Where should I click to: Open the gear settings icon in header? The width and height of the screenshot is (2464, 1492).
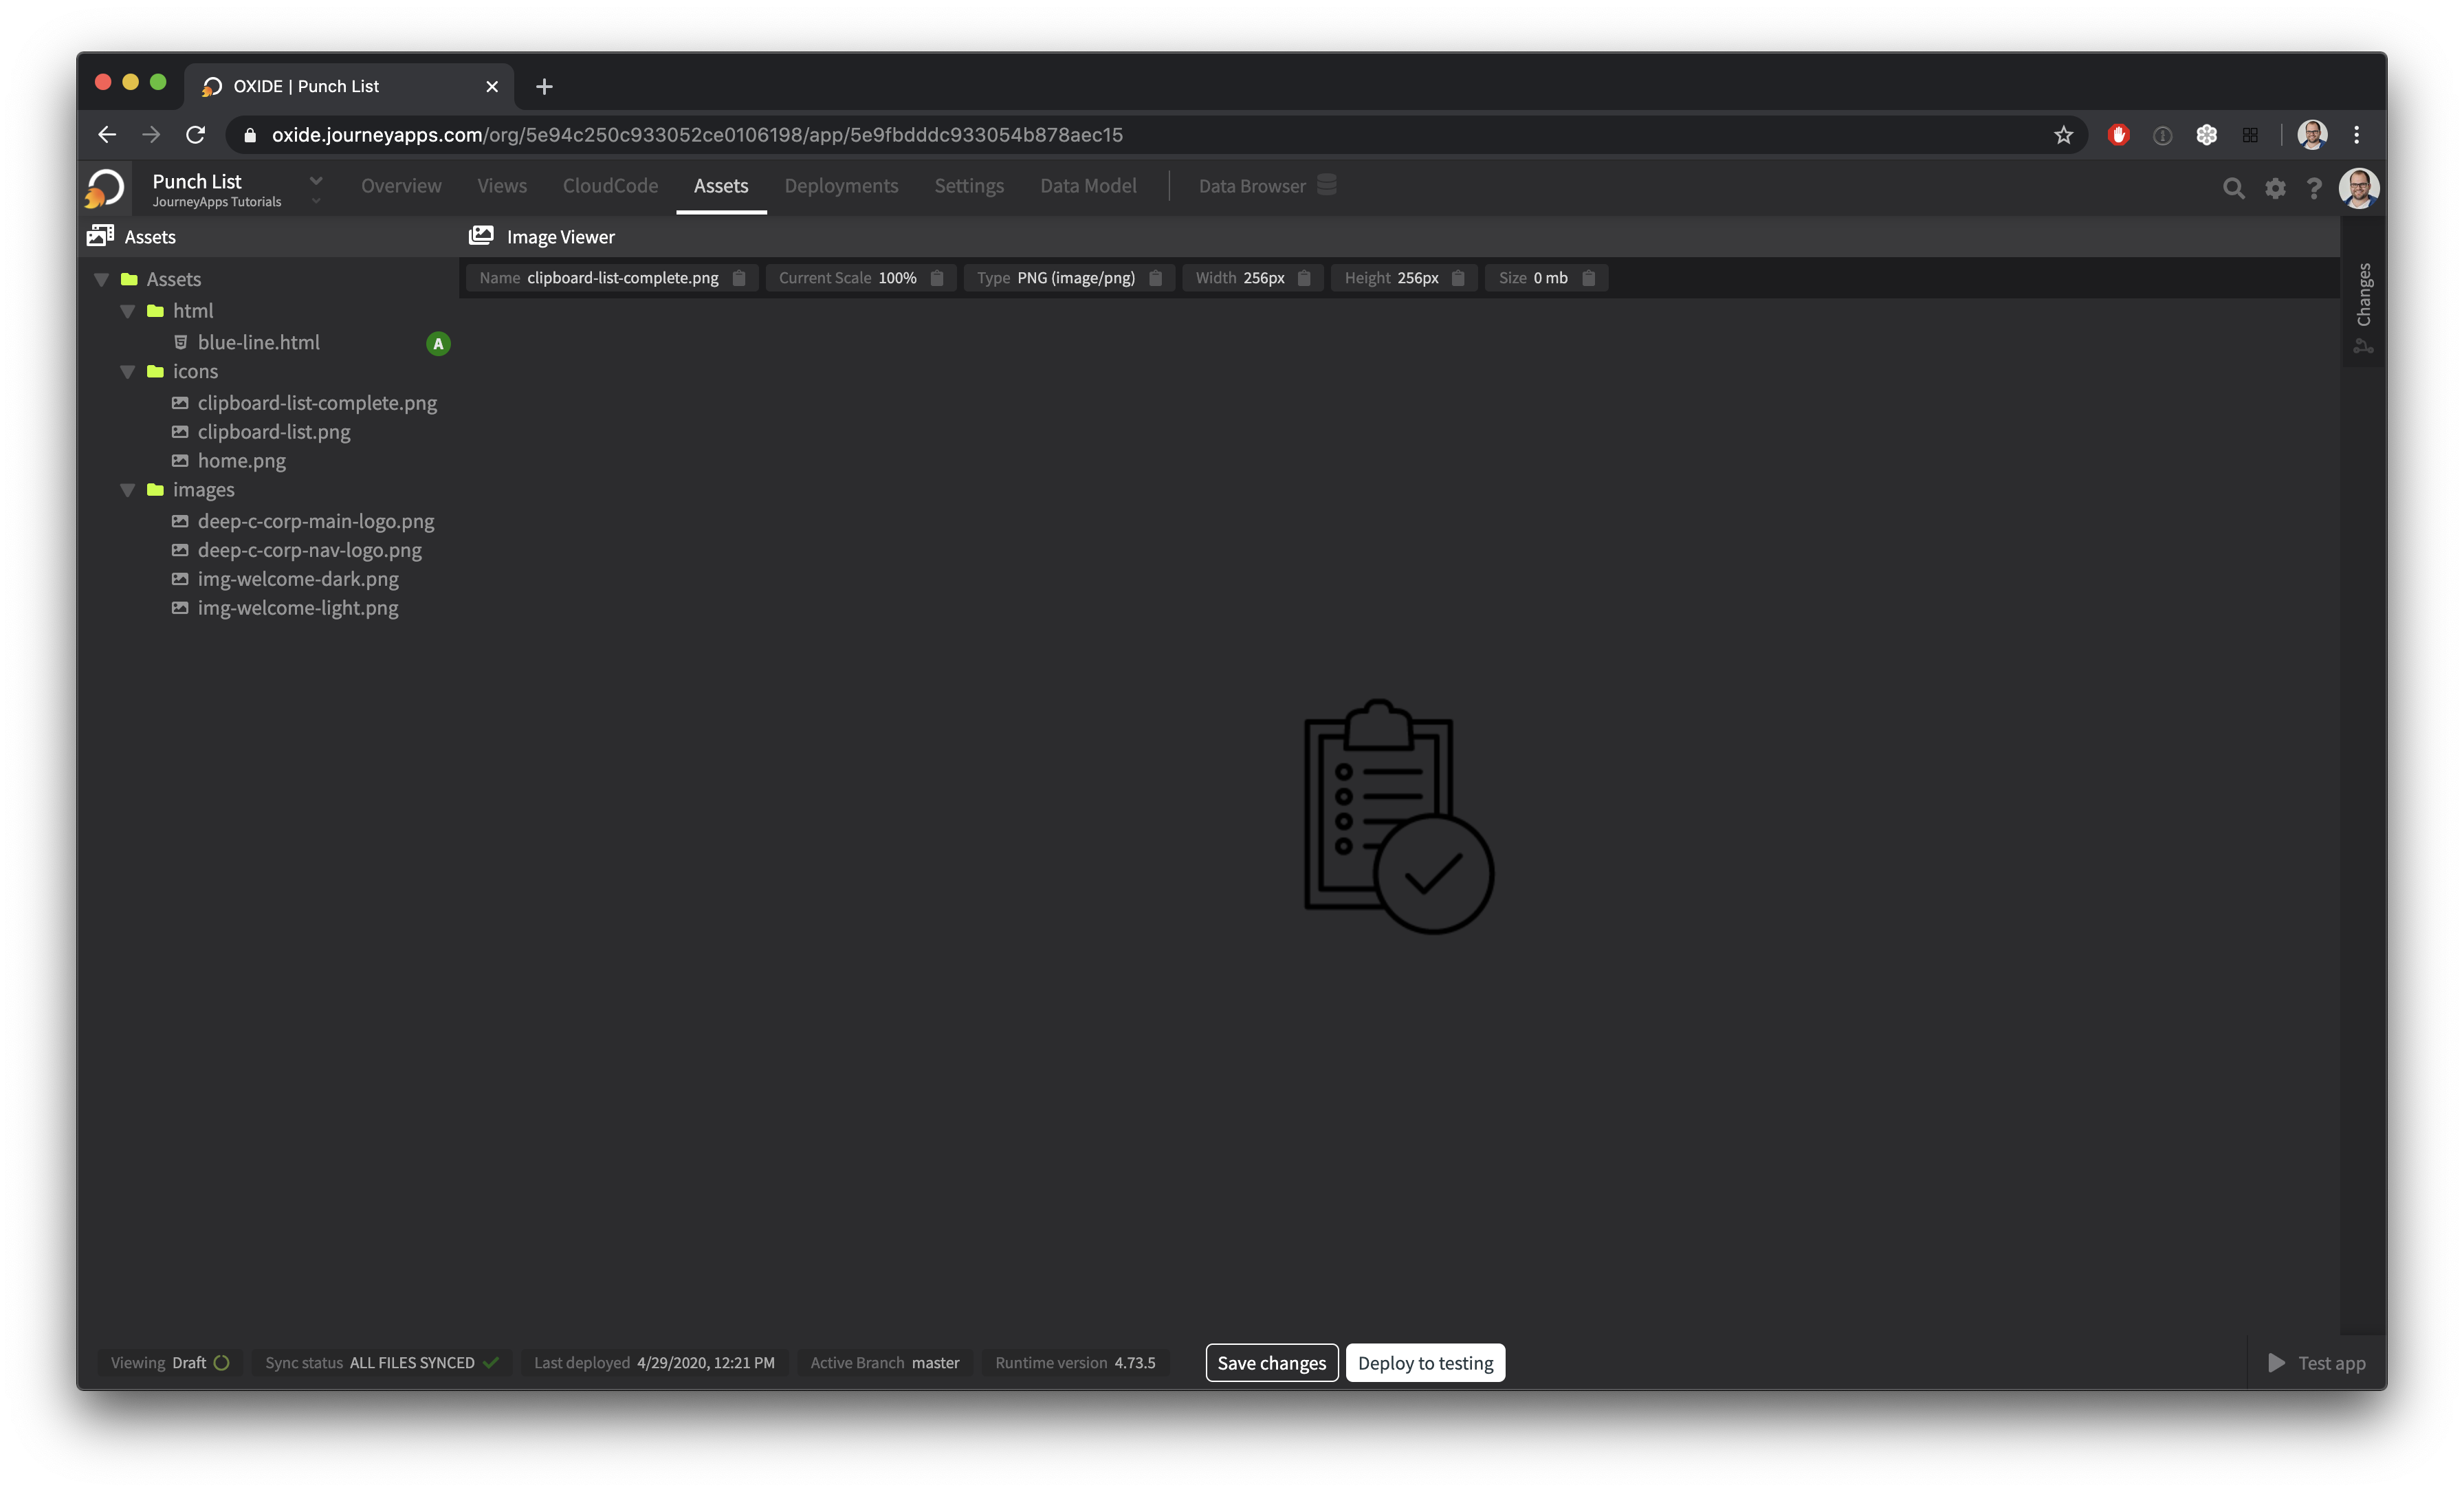[2275, 188]
